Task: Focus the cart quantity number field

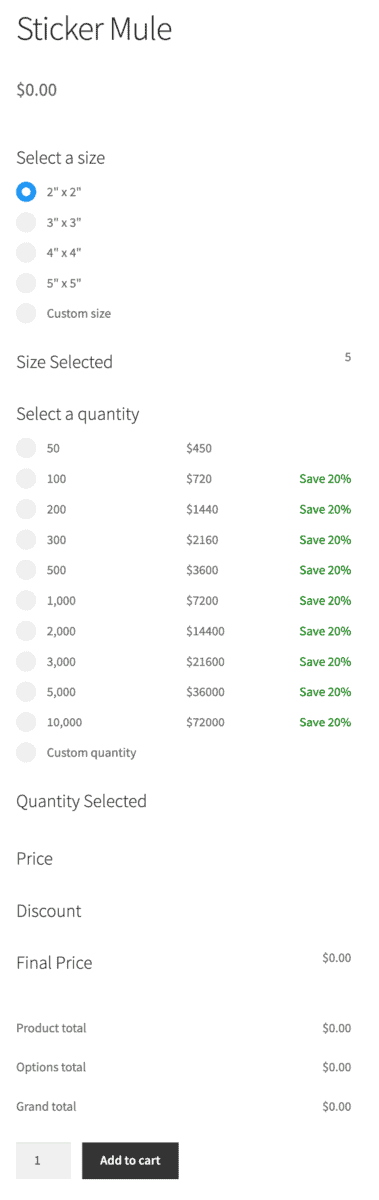Action: point(43,1160)
